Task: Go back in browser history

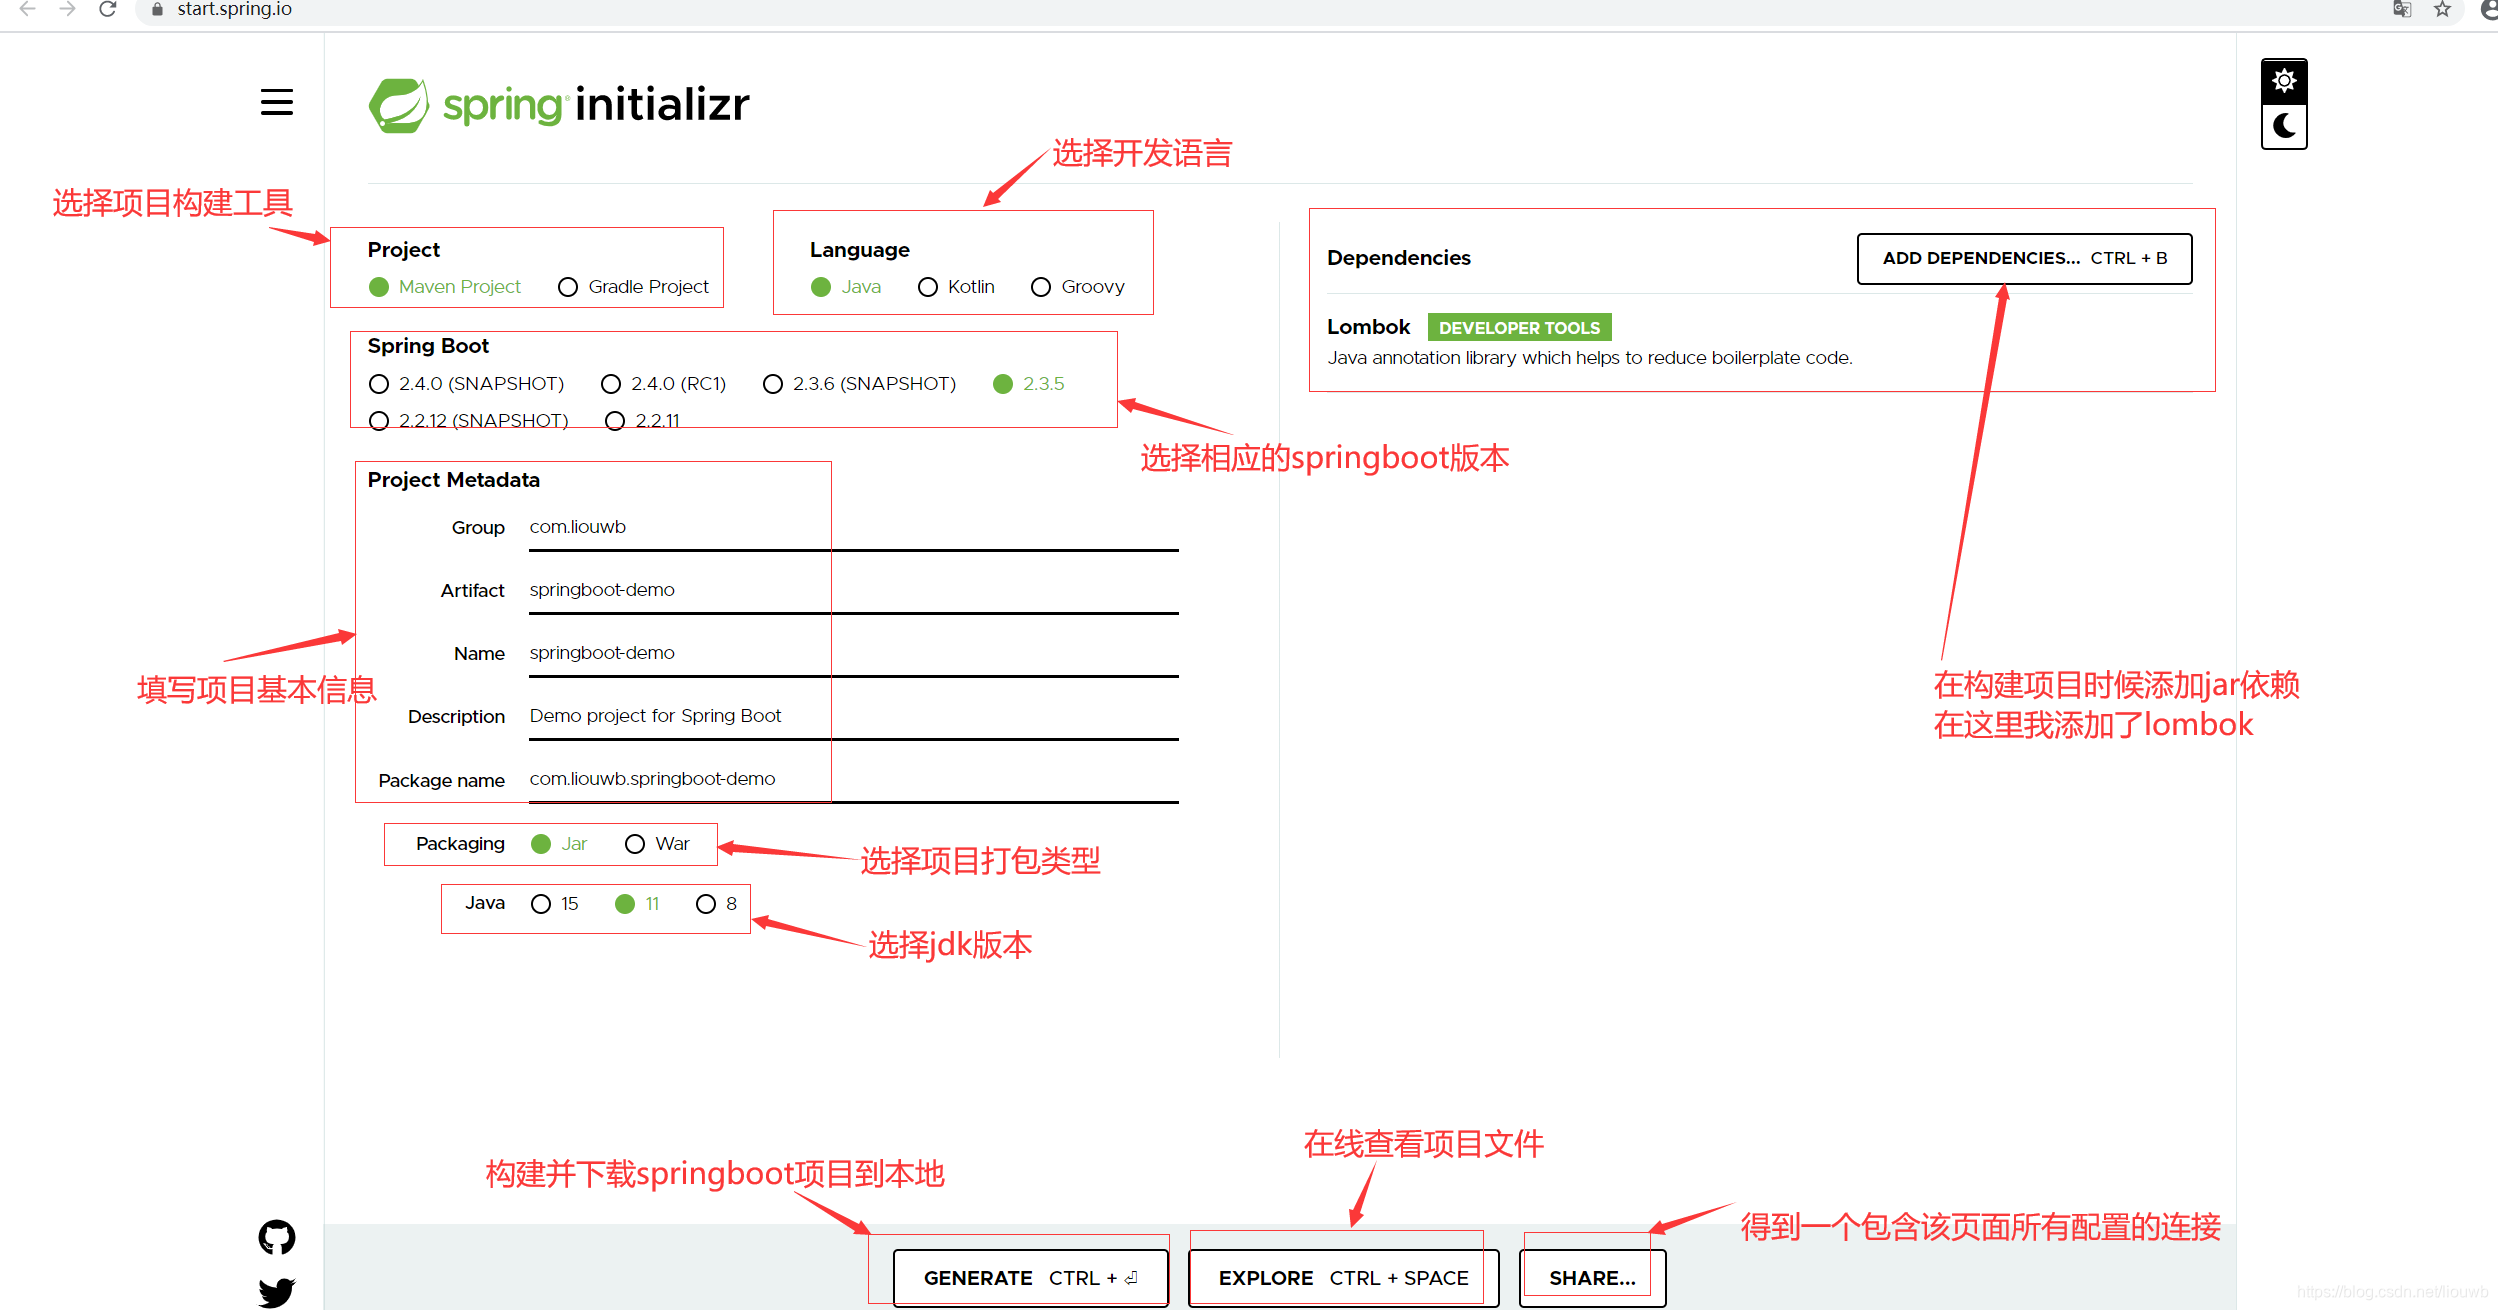Action: pyautogui.click(x=28, y=9)
